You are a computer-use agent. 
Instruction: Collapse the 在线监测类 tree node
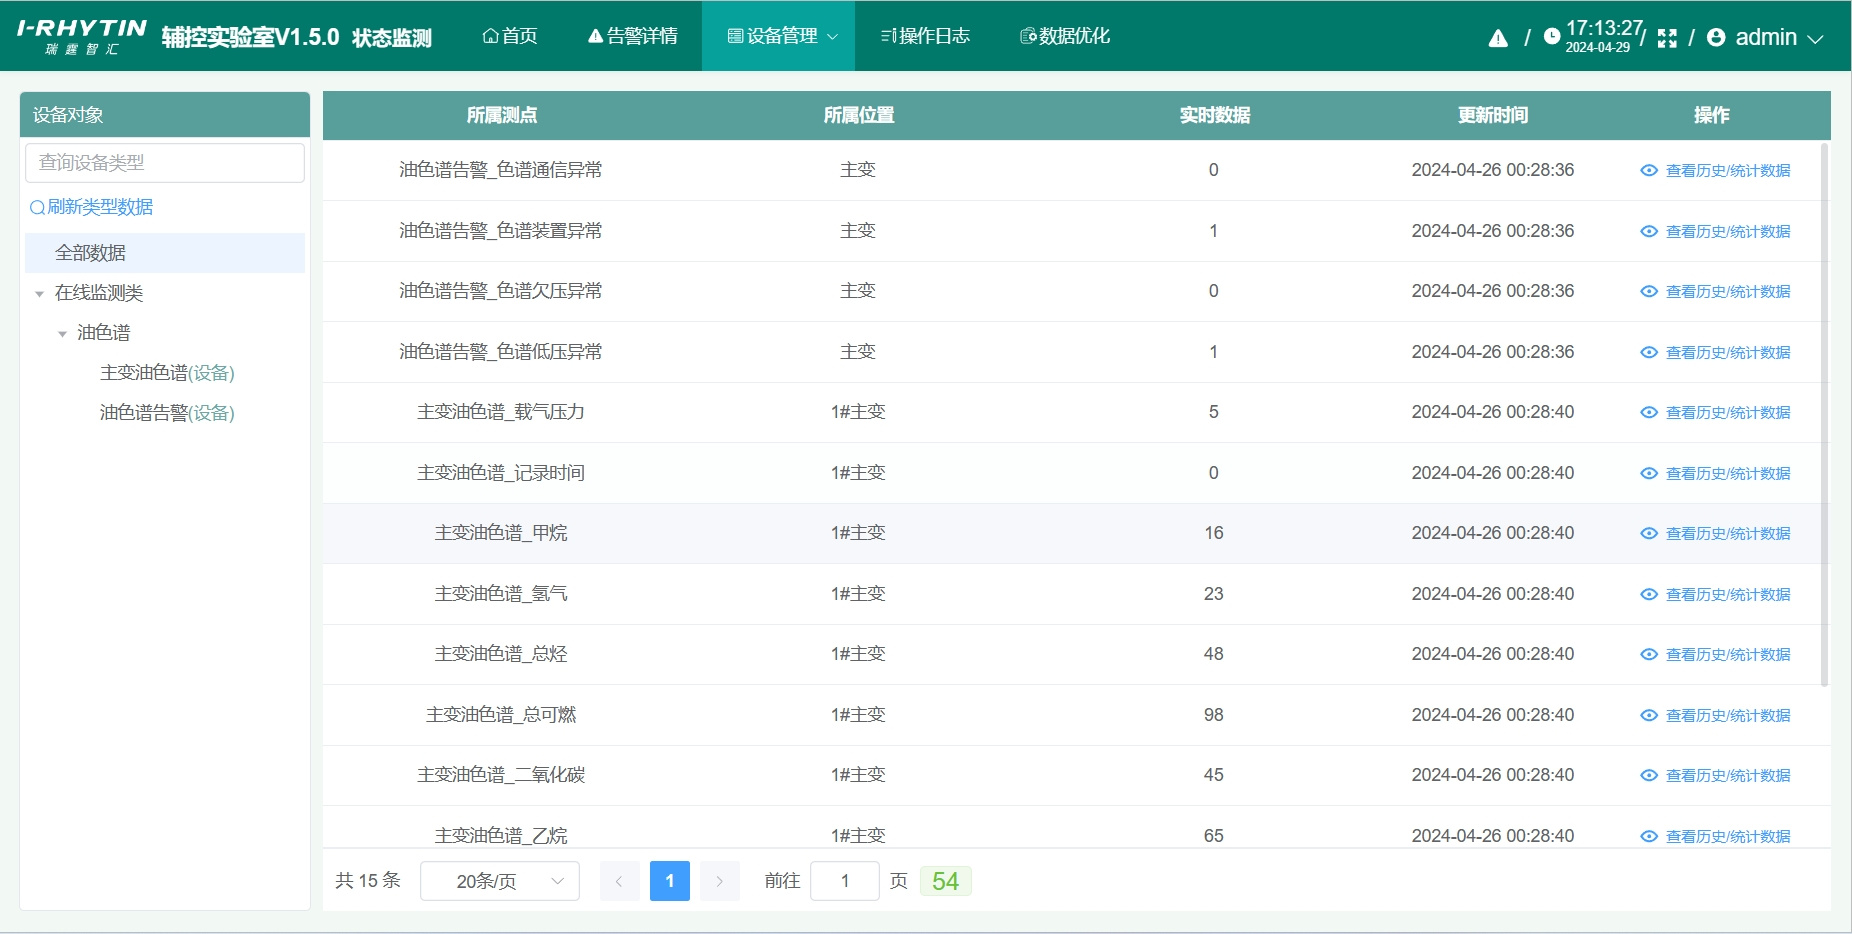(39, 294)
